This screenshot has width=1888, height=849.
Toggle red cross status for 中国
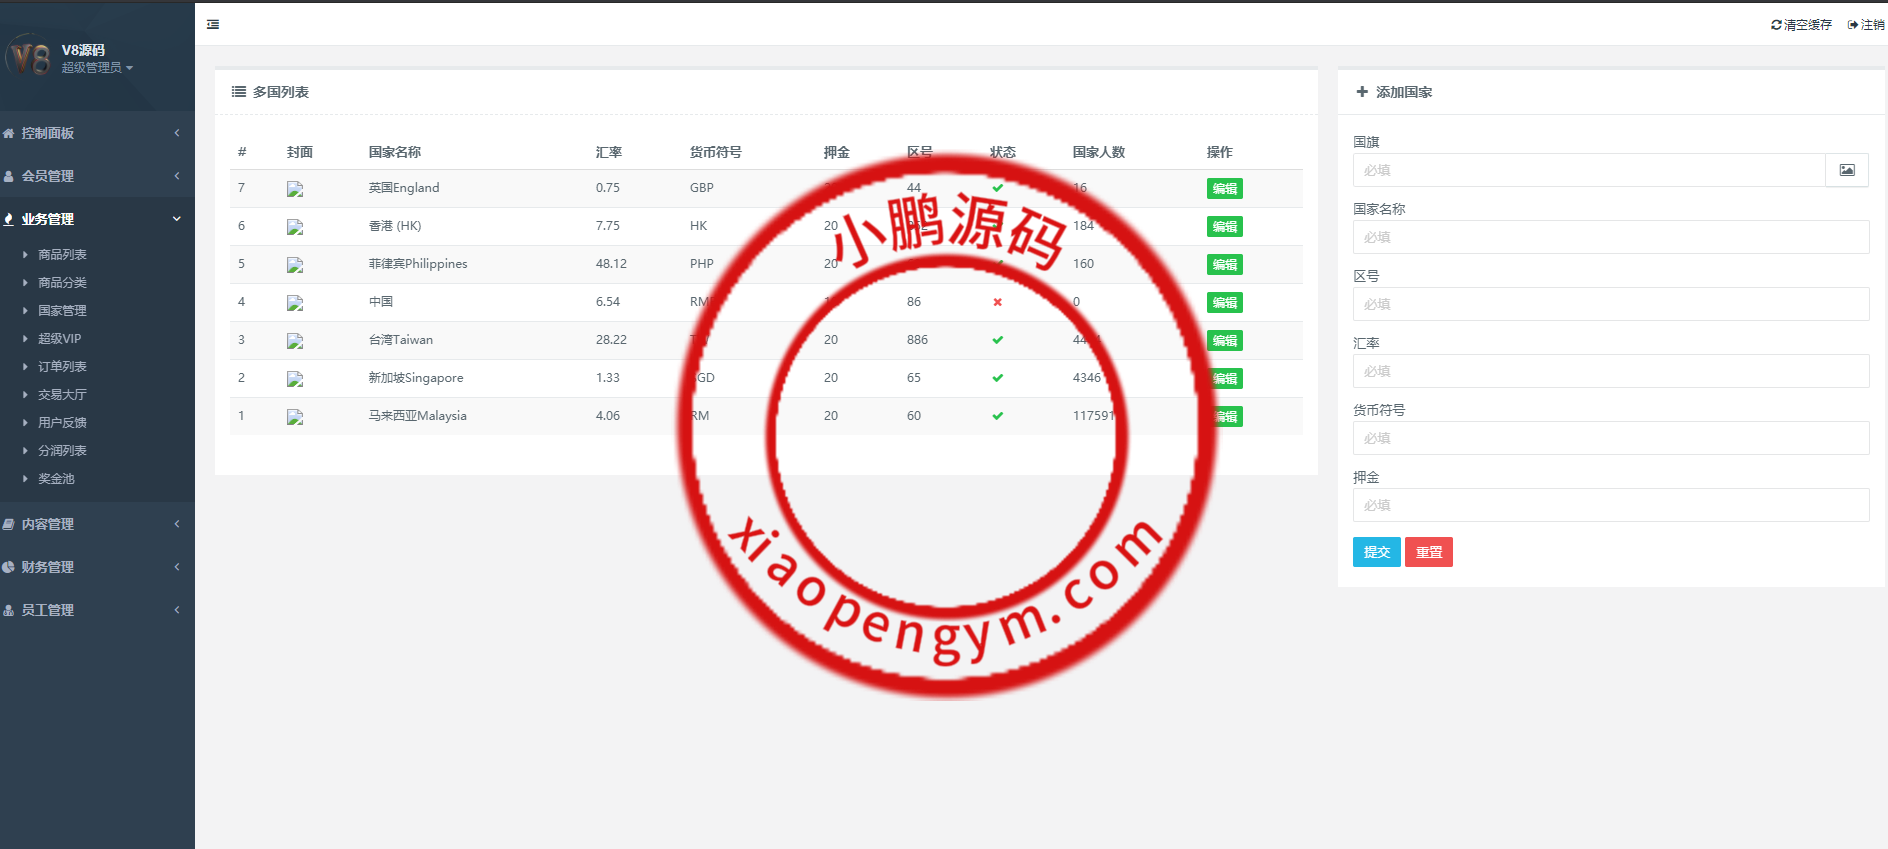[997, 302]
